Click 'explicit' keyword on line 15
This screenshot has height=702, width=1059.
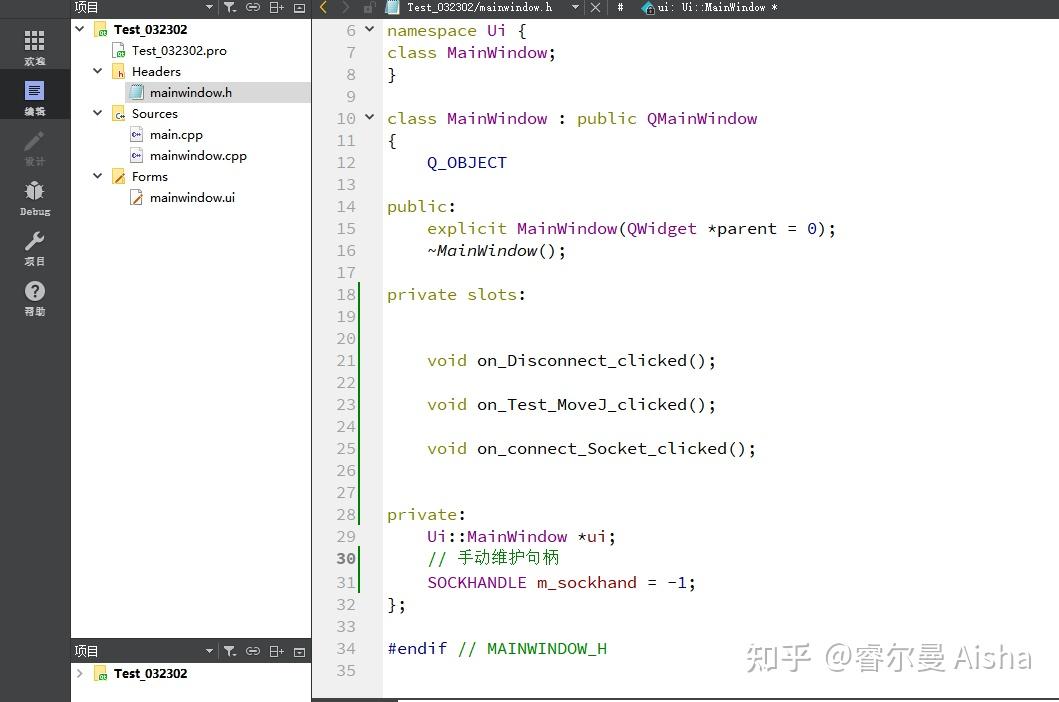tap(467, 229)
